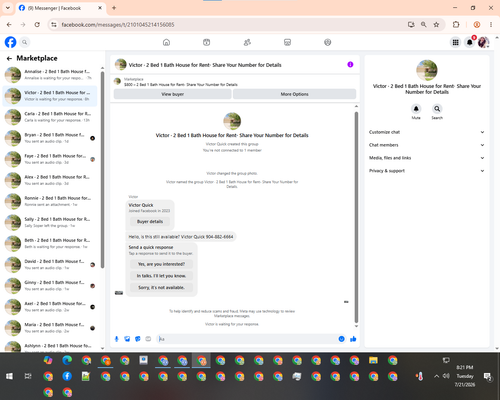Open Victor Quick's Buyer details
The height and width of the screenshot is (400, 500).
(x=150, y=221)
